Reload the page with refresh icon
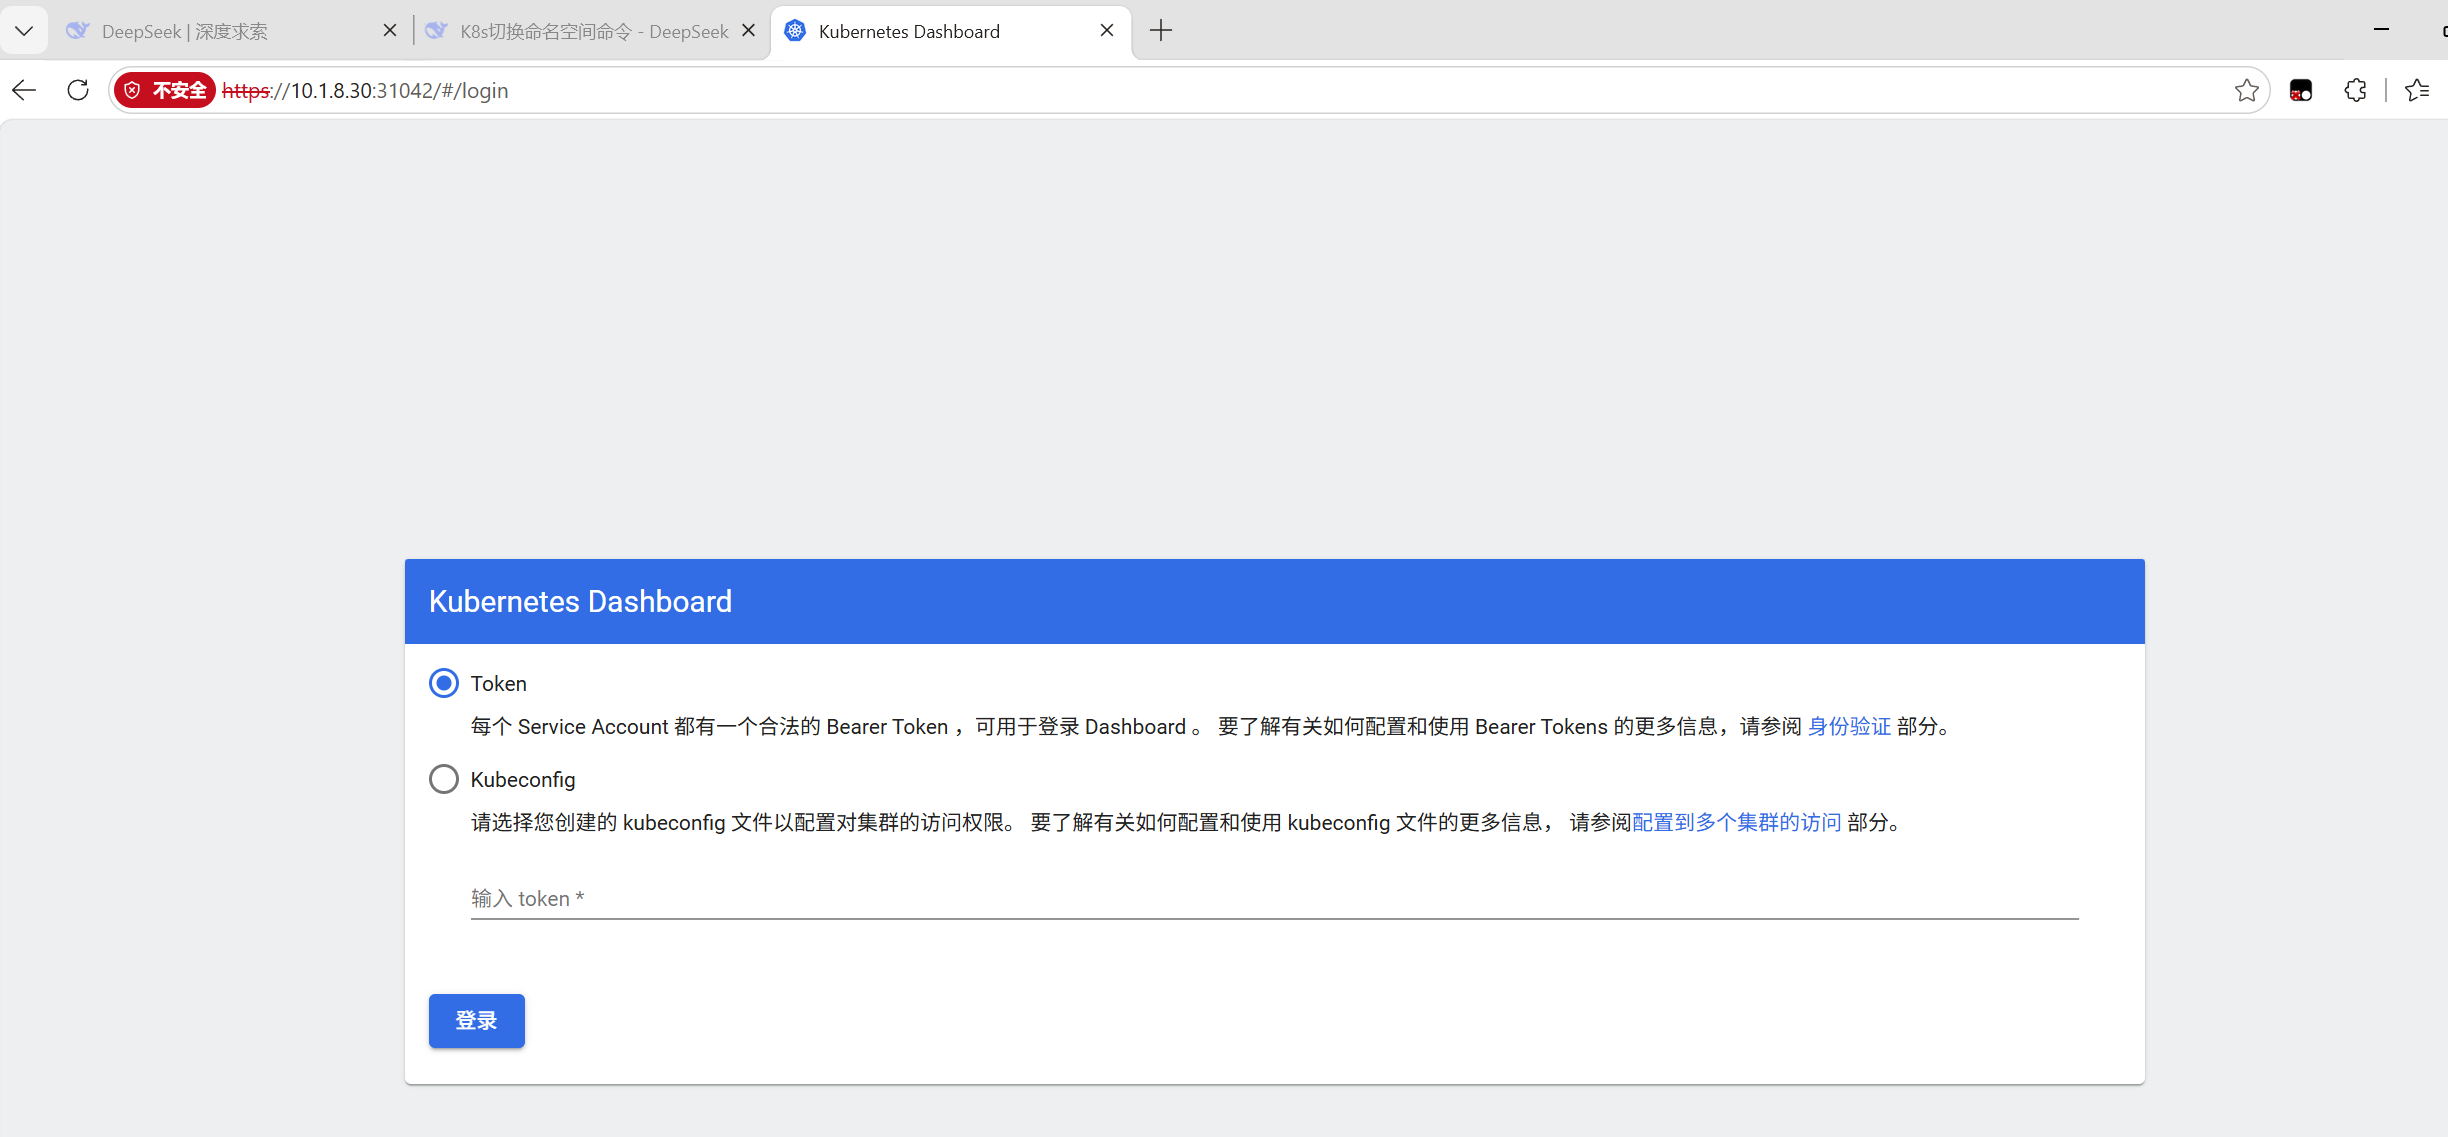This screenshot has height=1137, width=2448. (x=78, y=90)
